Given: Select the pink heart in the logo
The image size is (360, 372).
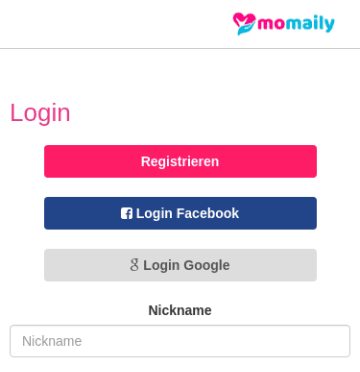Looking at the screenshot, I should 244,19.
